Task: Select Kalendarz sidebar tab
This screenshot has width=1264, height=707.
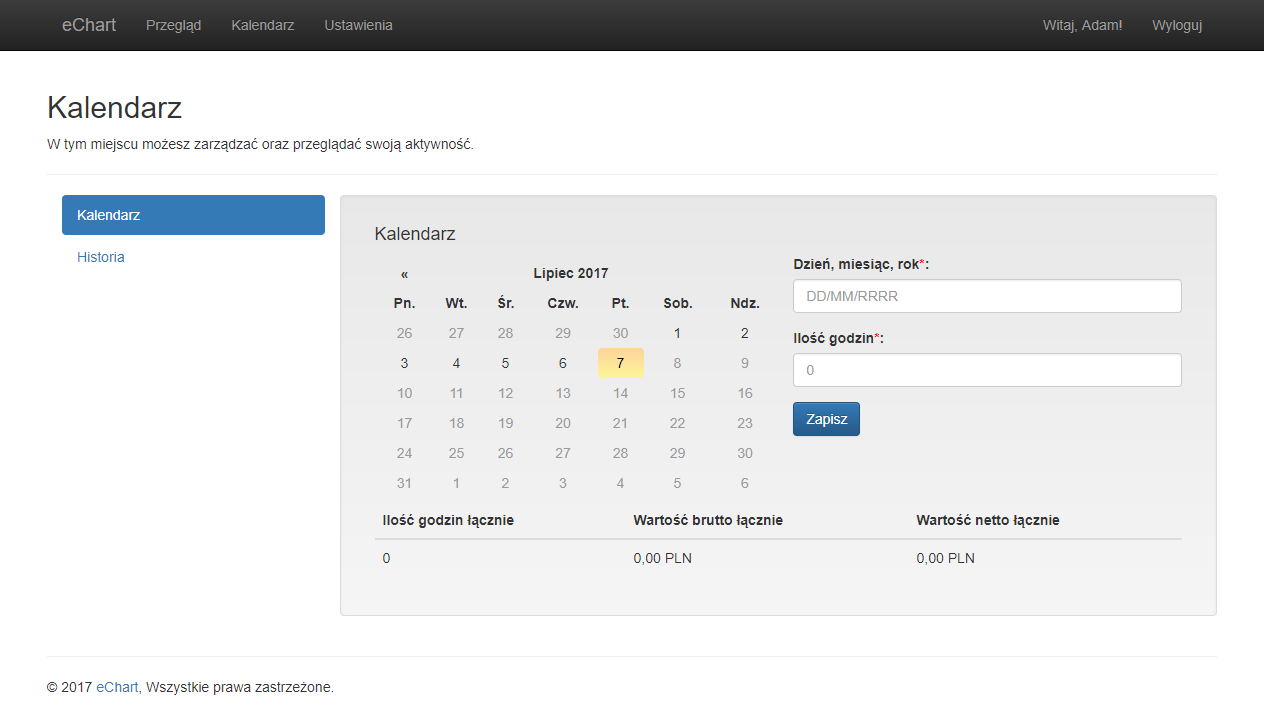Action: coord(193,215)
